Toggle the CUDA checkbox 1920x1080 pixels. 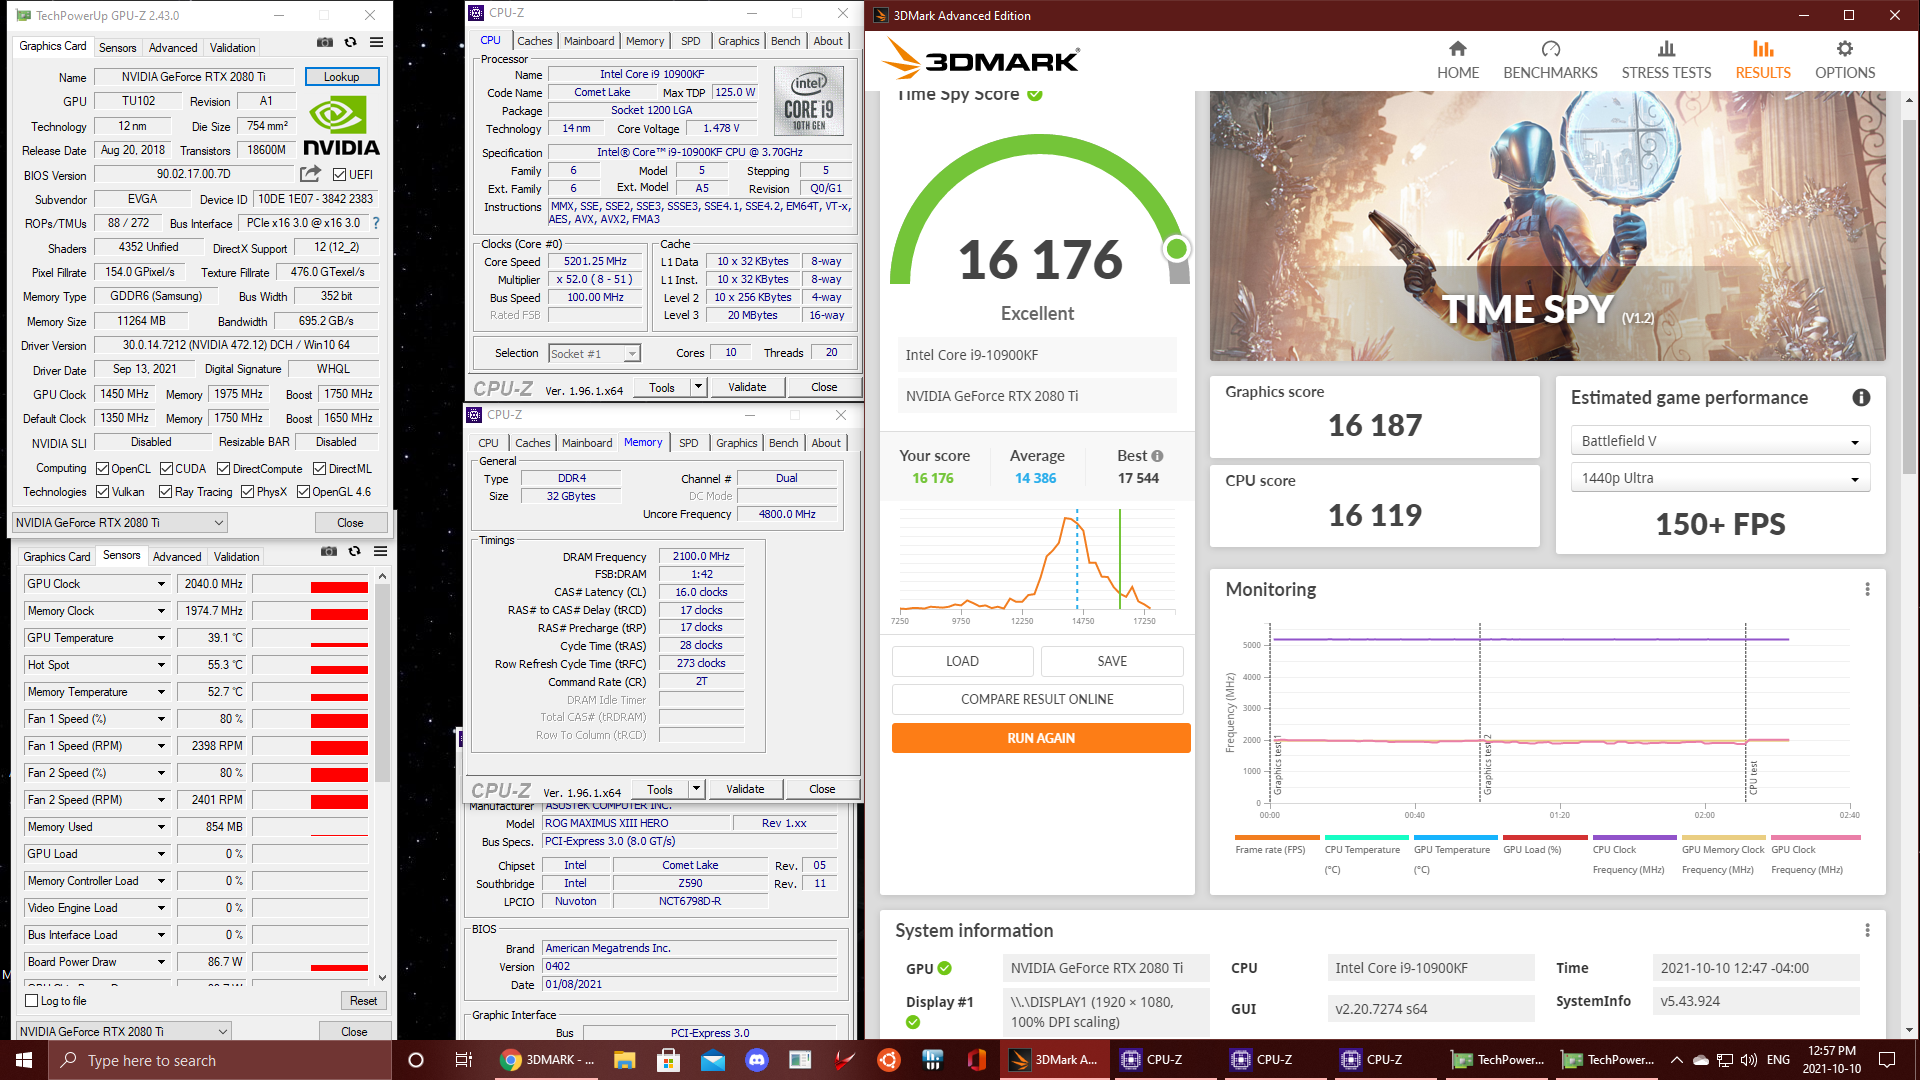click(x=166, y=469)
